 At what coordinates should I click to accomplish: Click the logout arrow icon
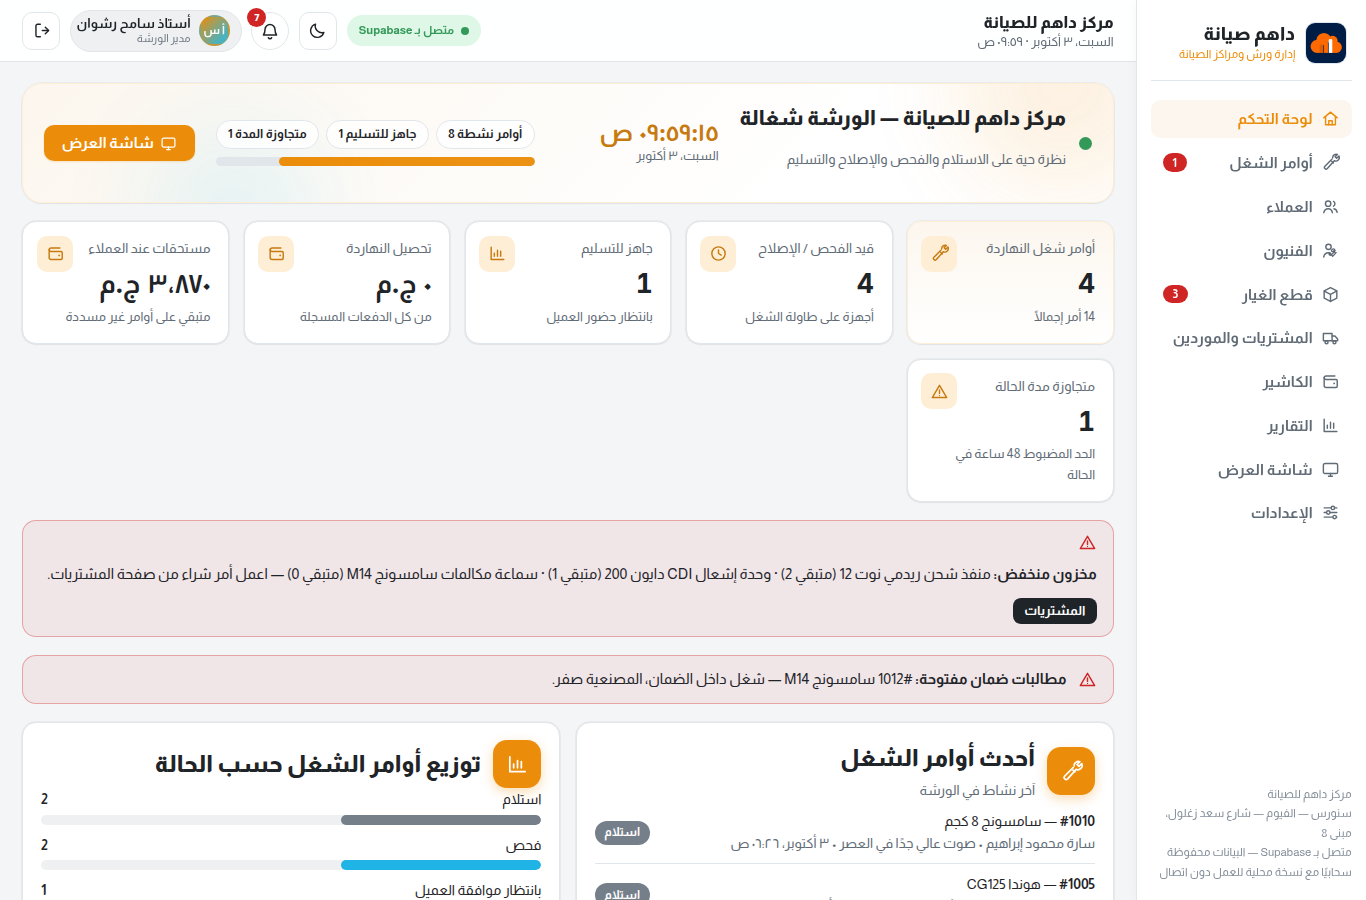tap(41, 31)
